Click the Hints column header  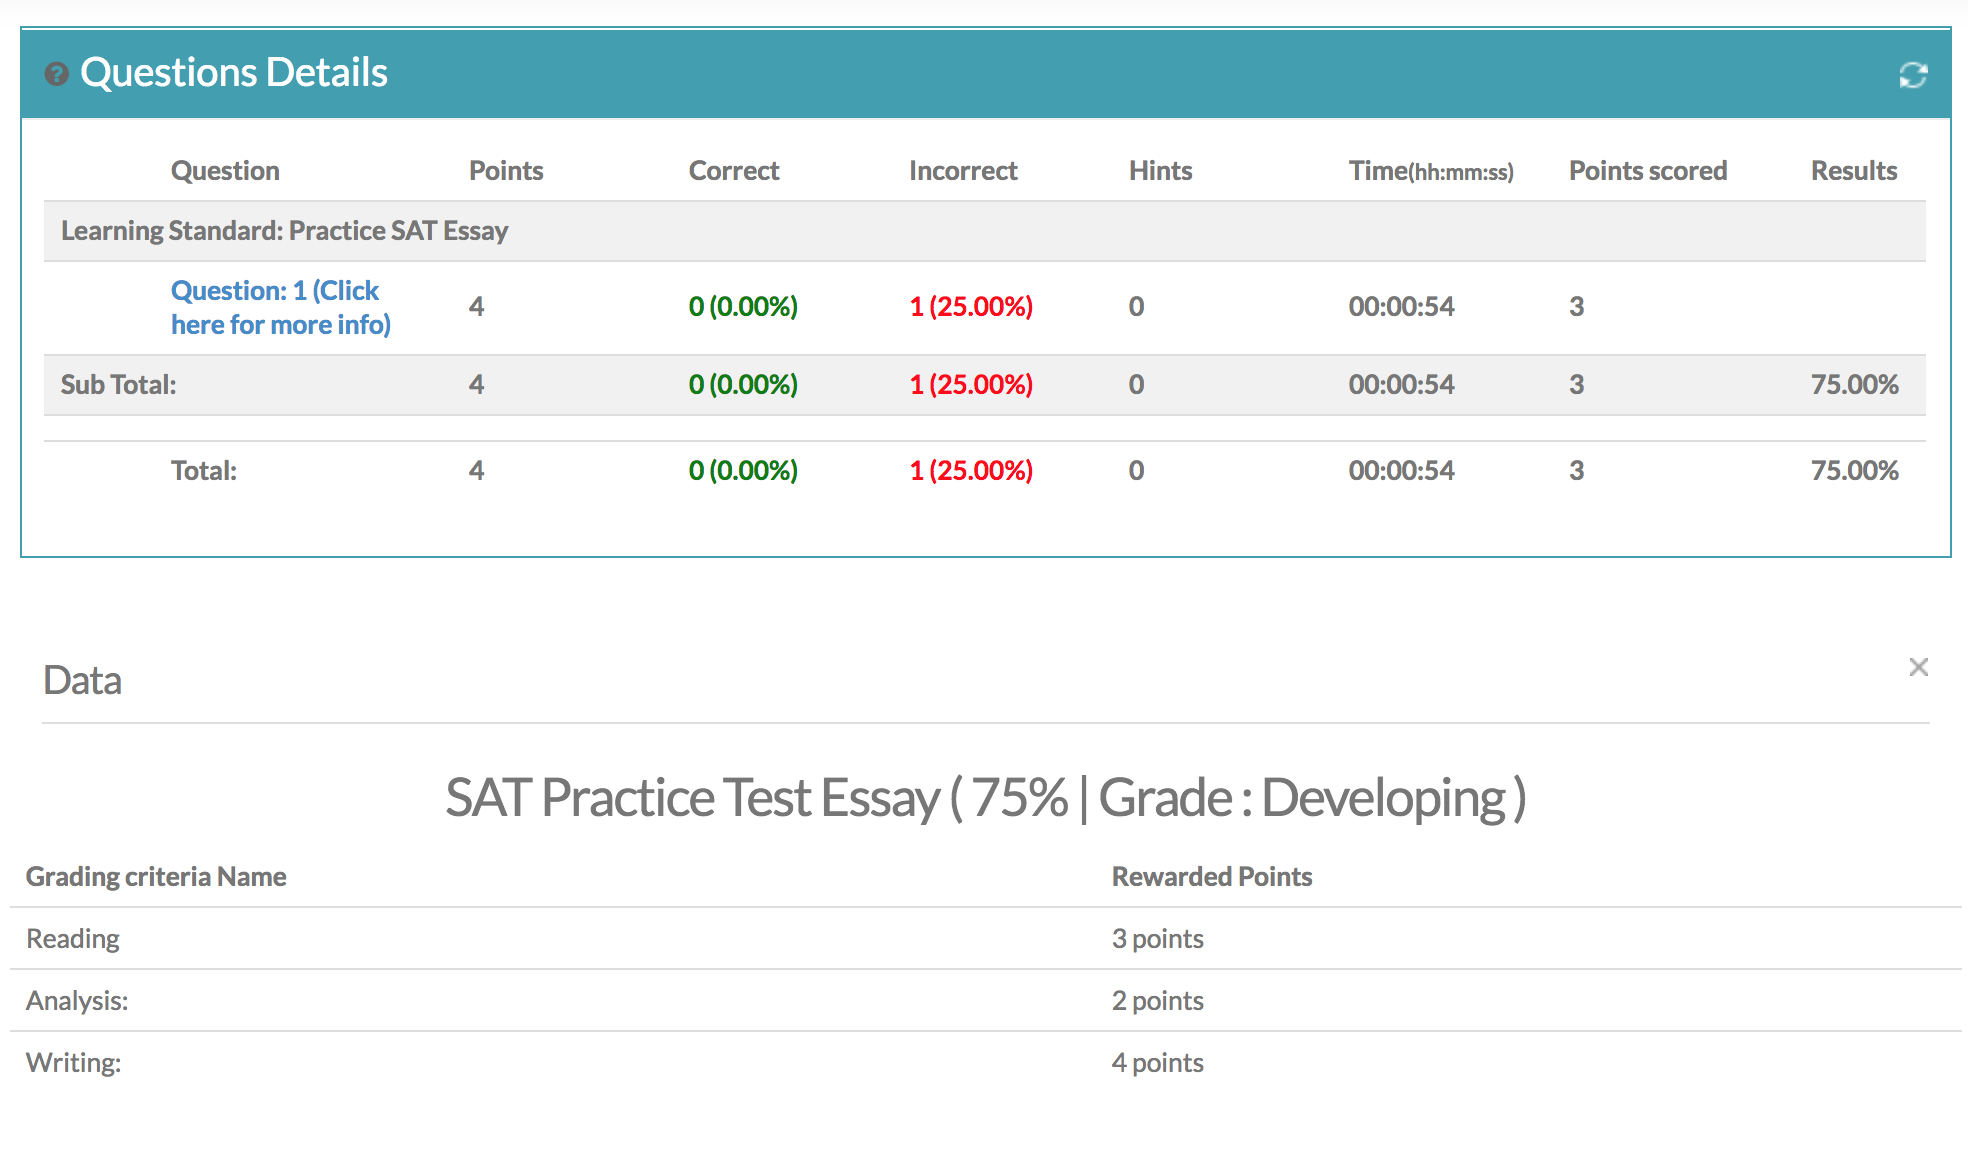tap(1160, 171)
